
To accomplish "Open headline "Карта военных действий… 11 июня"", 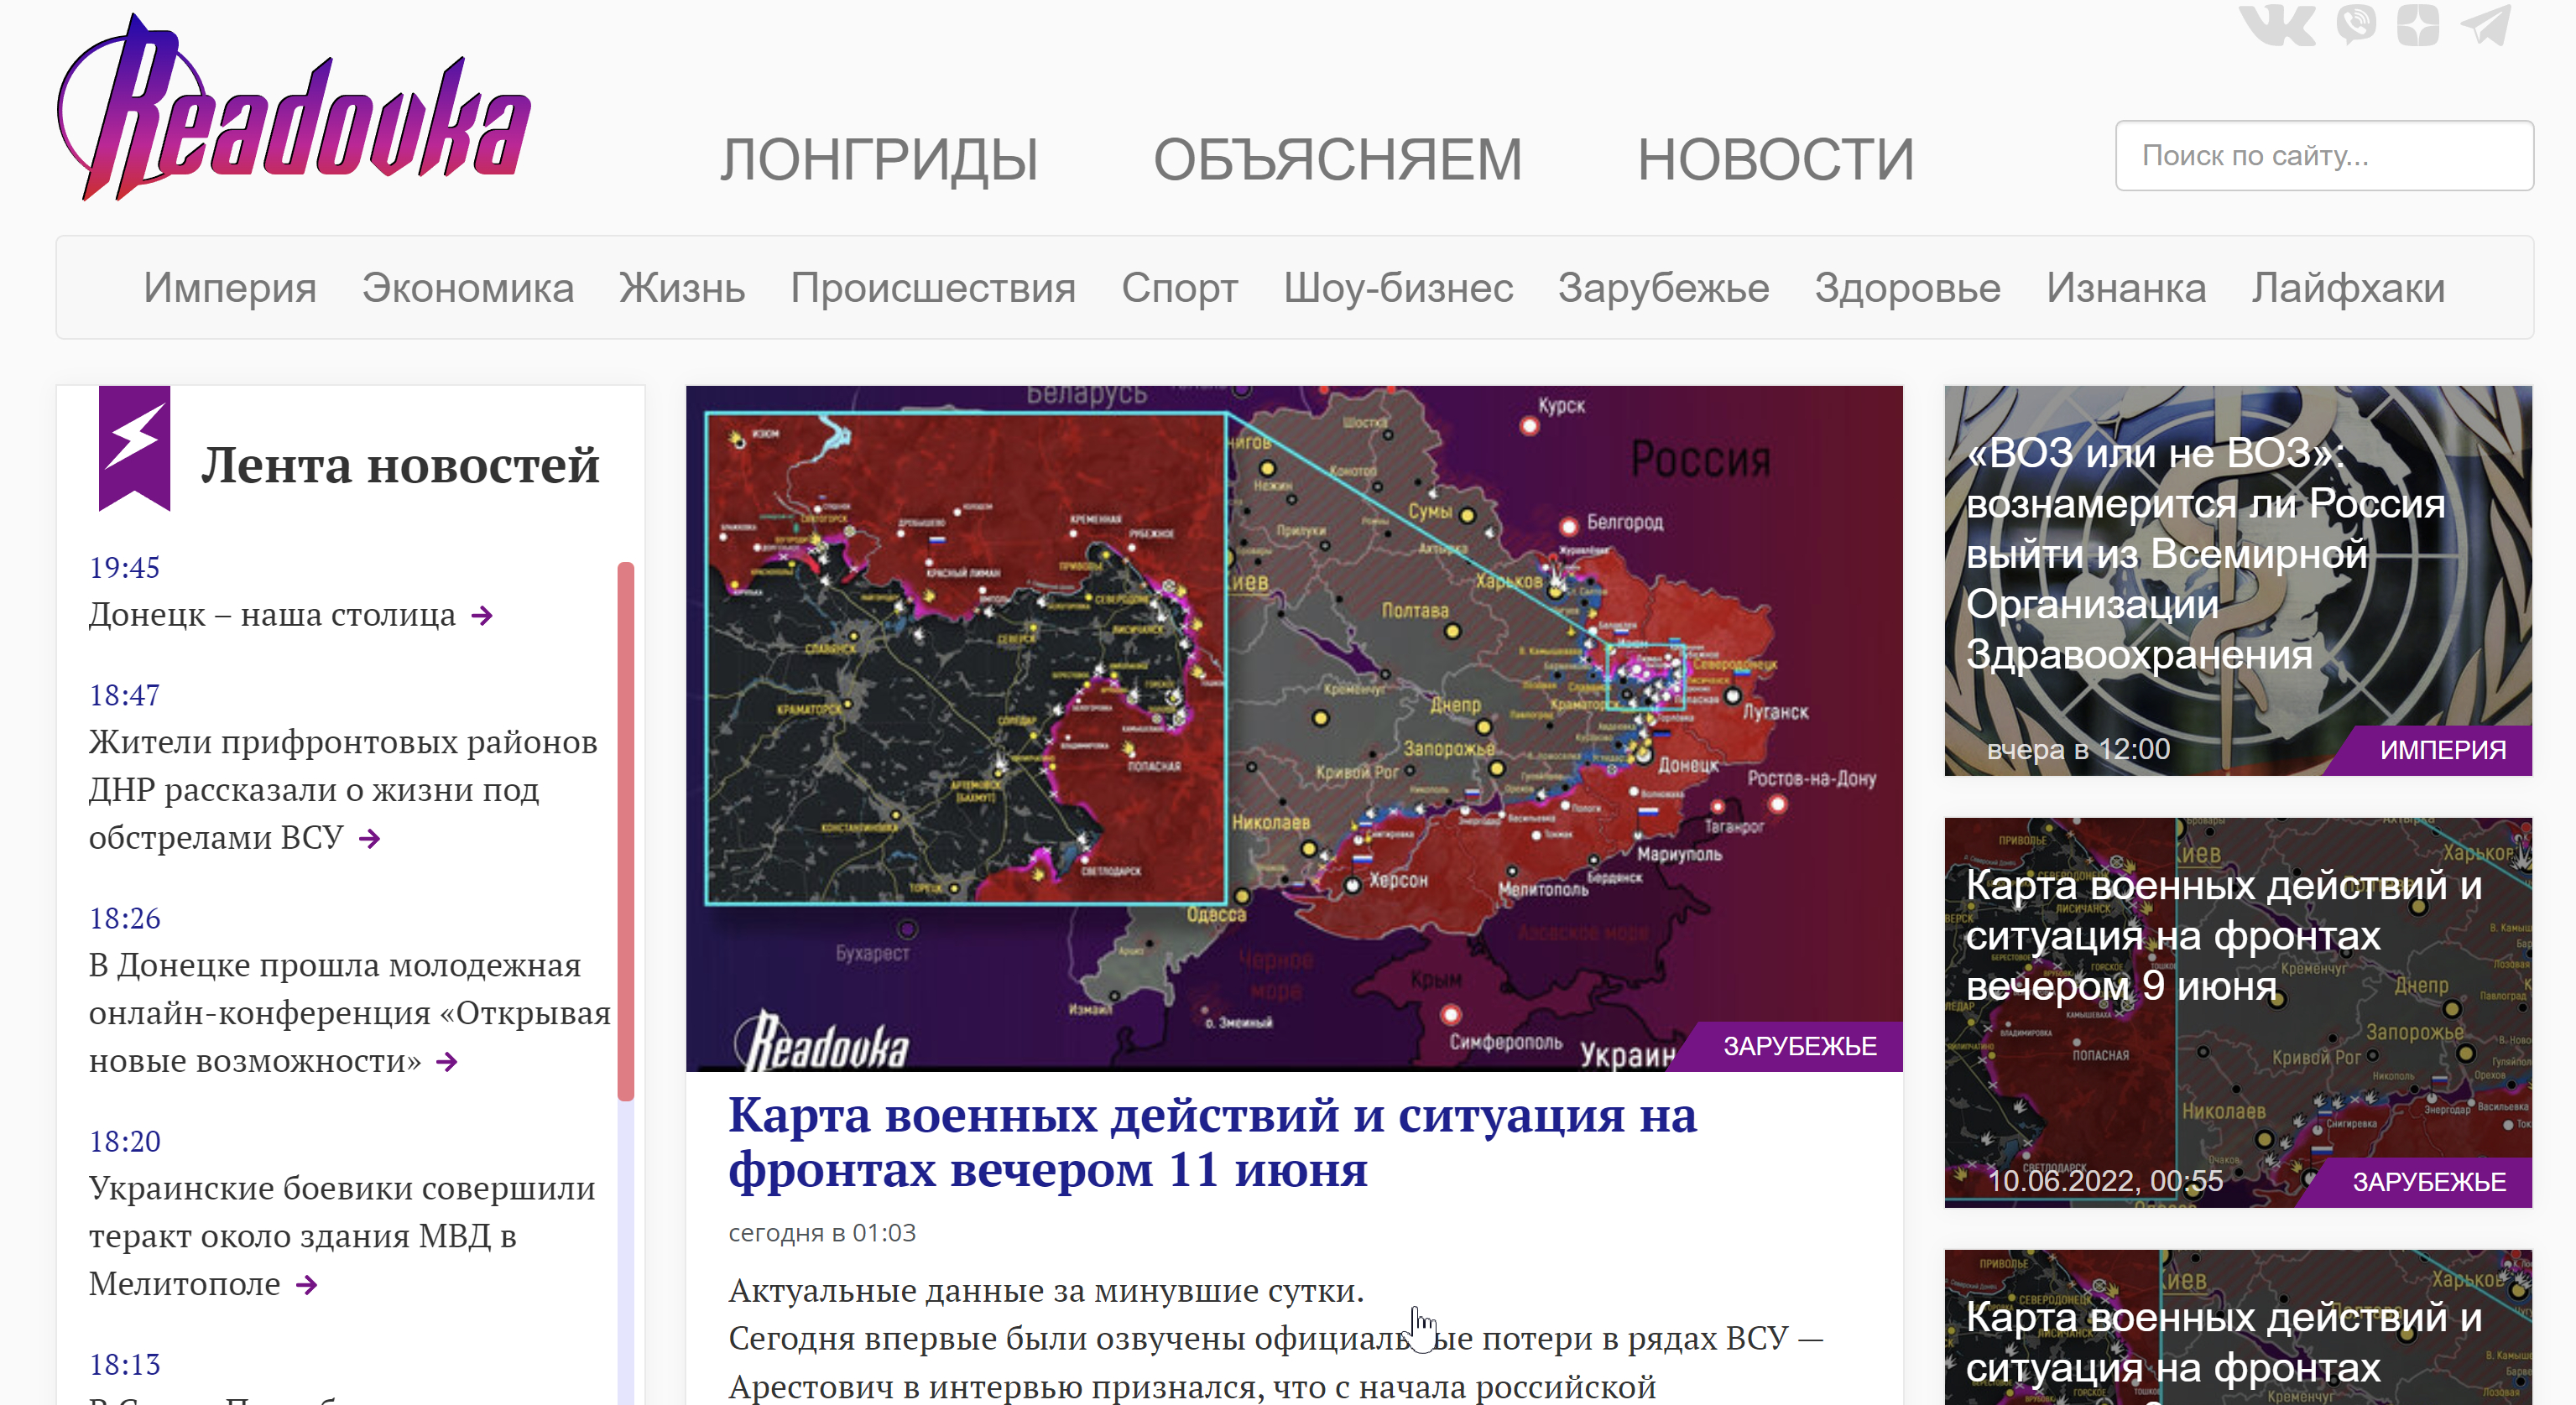I will tap(1212, 1142).
